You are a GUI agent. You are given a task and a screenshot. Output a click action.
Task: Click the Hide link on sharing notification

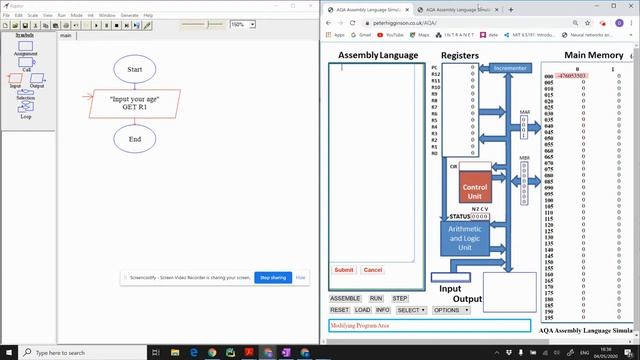pyautogui.click(x=301, y=278)
